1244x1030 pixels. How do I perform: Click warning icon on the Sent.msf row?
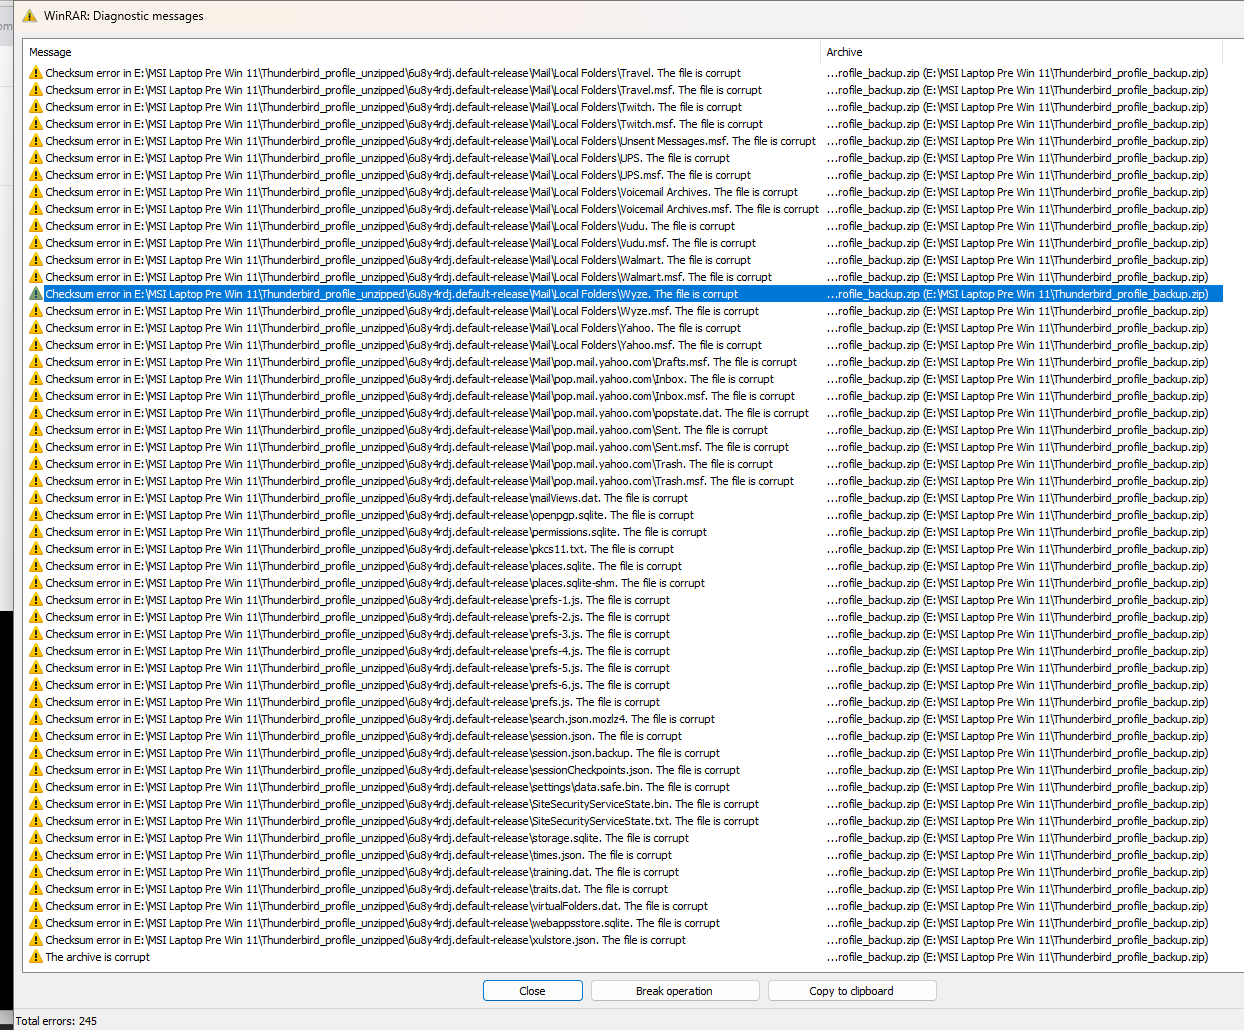36,447
